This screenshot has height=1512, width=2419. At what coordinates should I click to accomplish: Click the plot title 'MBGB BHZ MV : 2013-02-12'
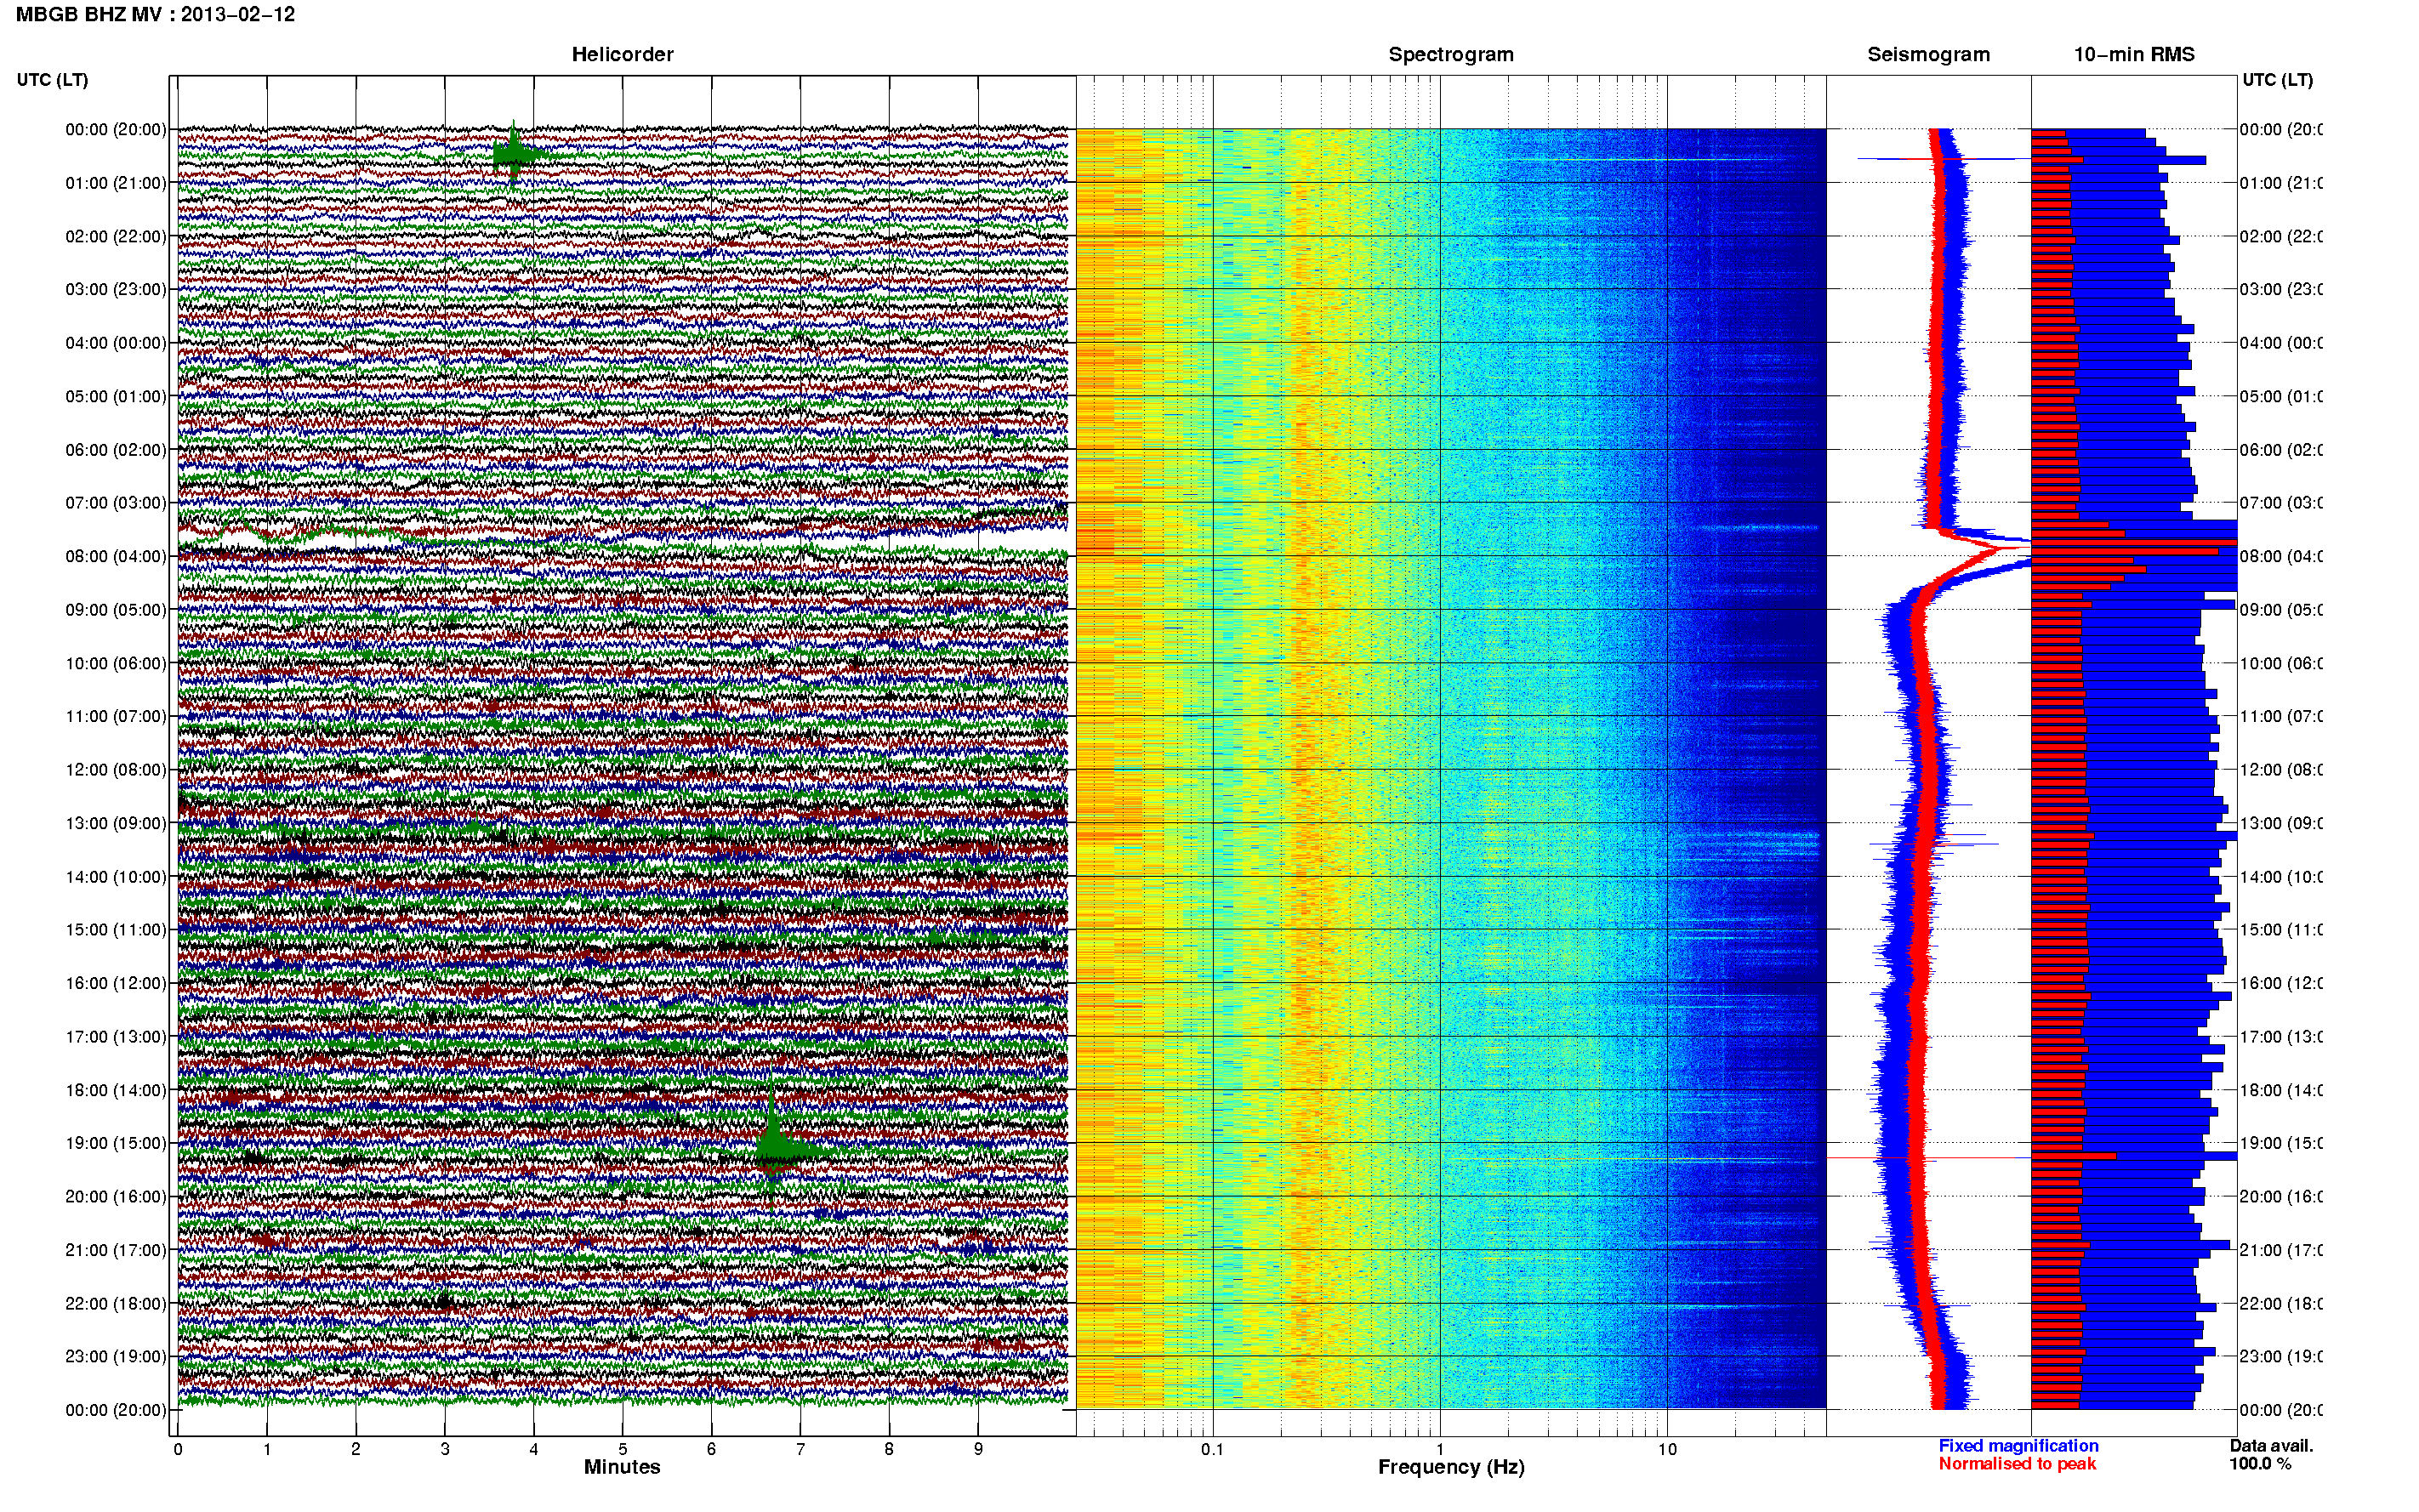pos(155,14)
